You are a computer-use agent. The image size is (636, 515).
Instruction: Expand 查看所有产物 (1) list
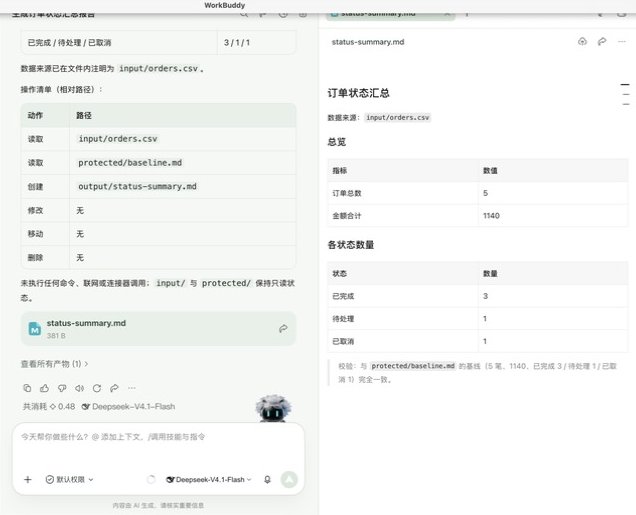[x=54, y=364]
